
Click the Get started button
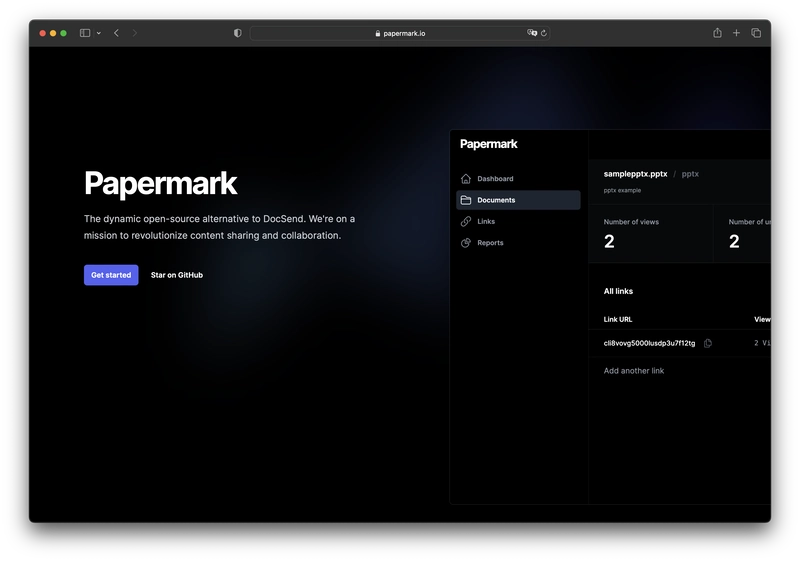(x=111, y=275)
